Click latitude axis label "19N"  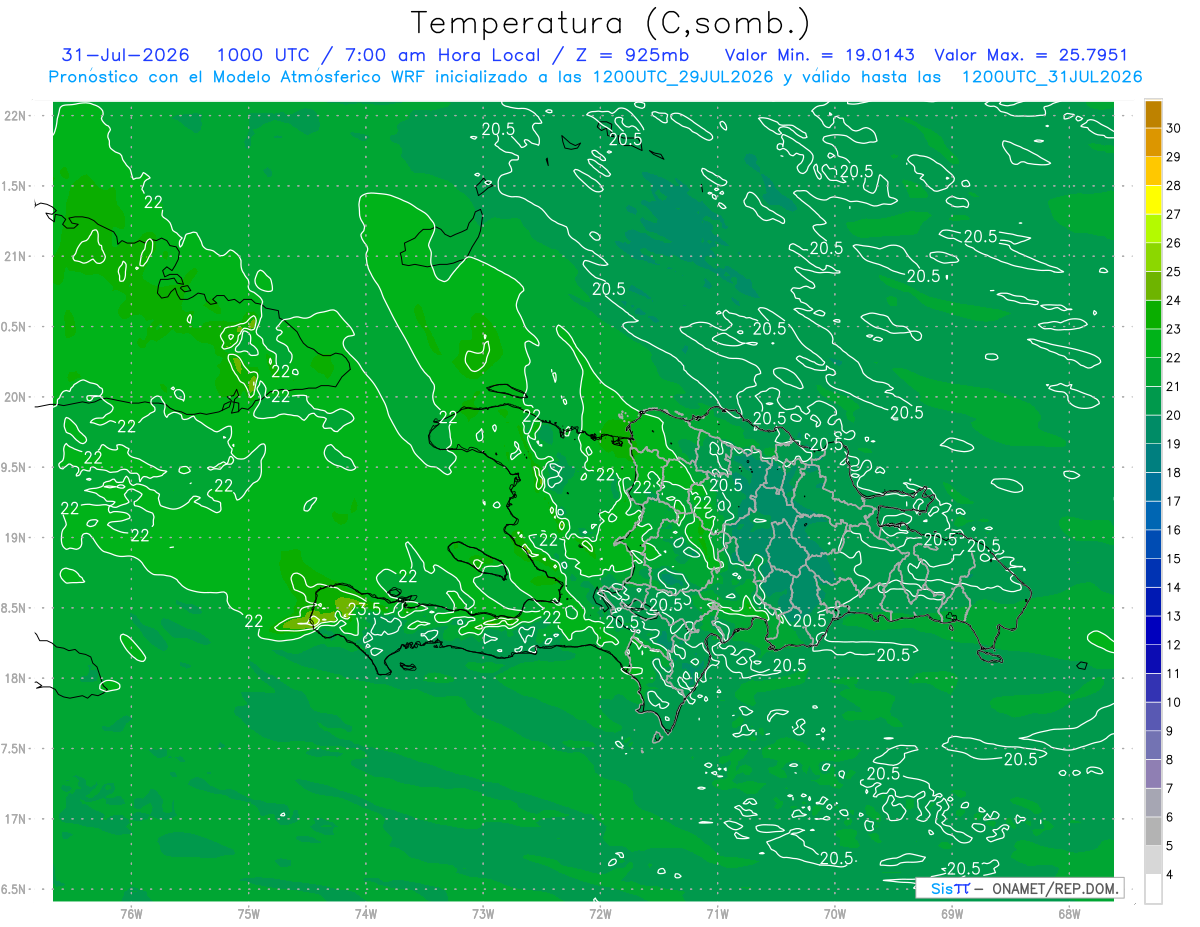(x=14, y=538)
